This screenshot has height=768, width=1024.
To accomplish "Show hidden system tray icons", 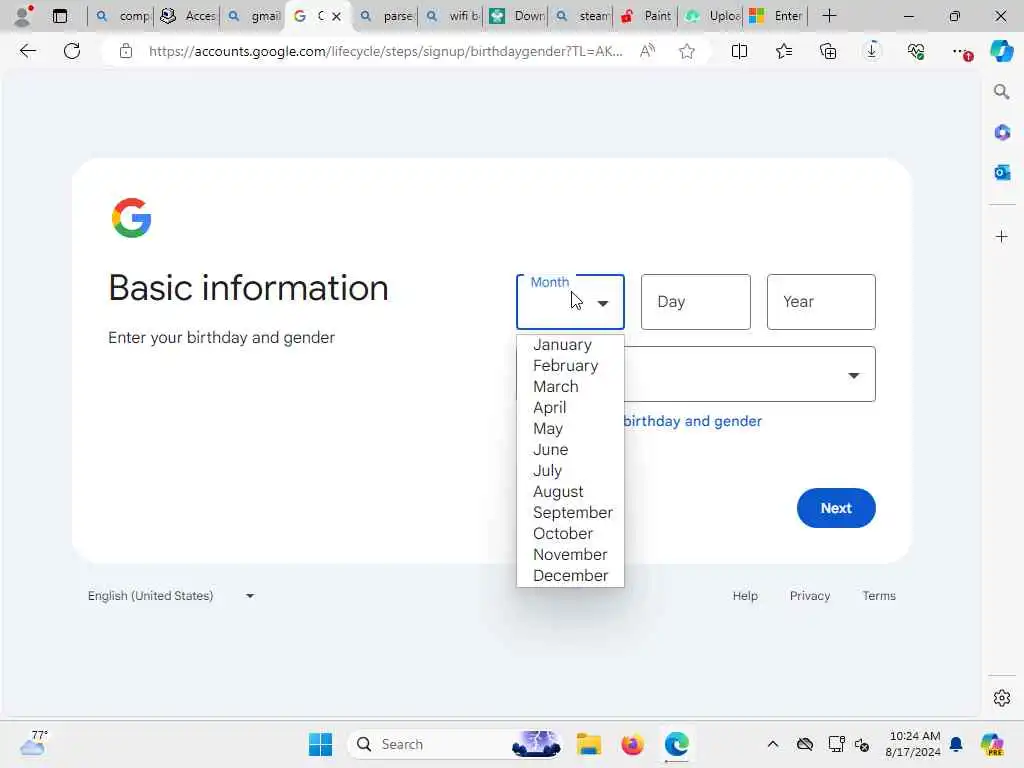I will pyautogui.click(x=773, y=744).
